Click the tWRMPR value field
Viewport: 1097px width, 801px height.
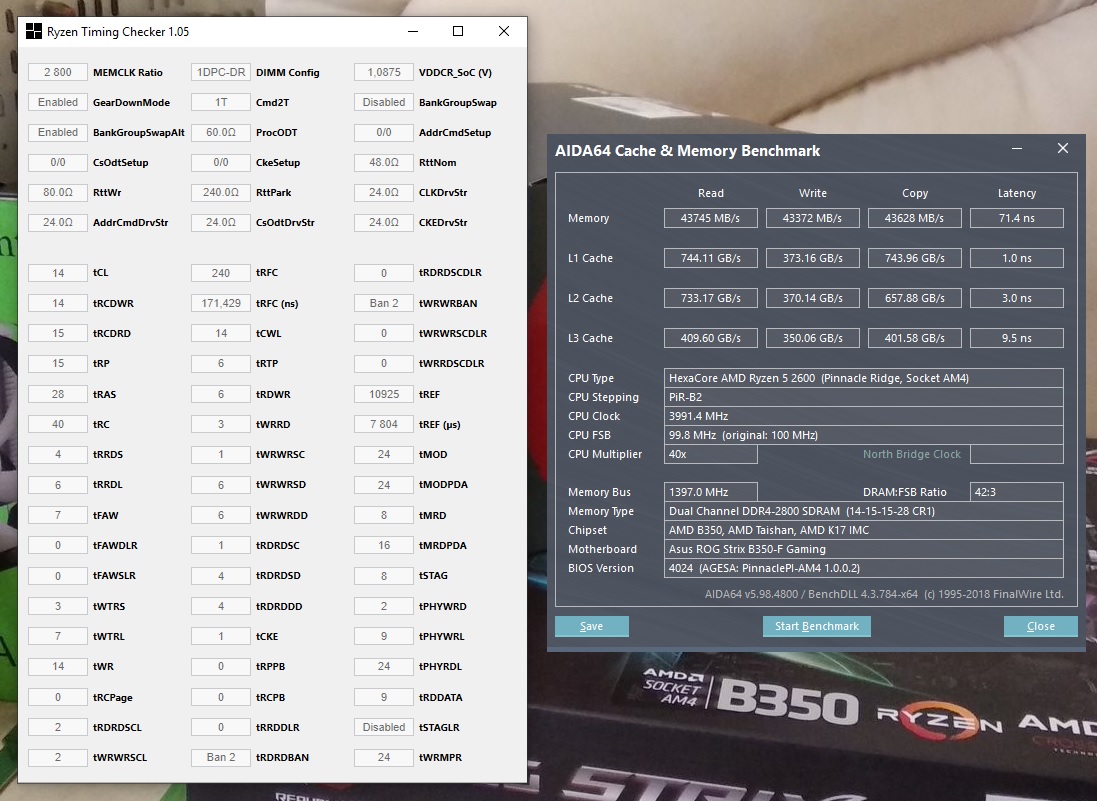click(x=384, y=758)
